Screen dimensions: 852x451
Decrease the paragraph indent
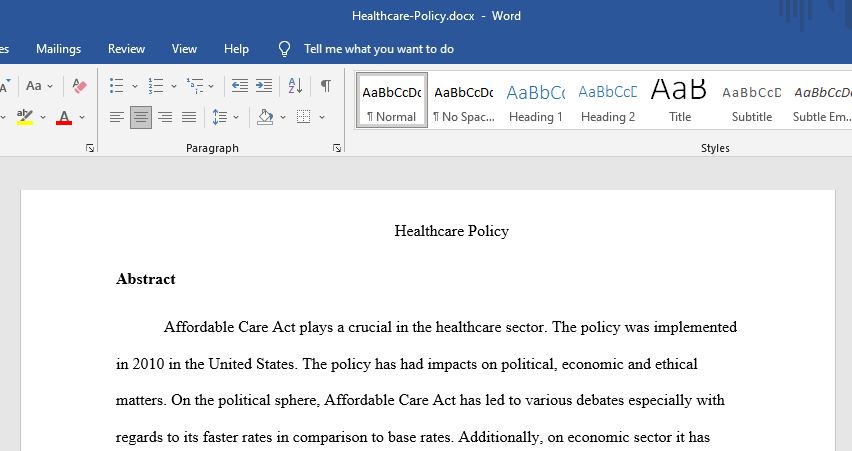click(x=240, y=86)
